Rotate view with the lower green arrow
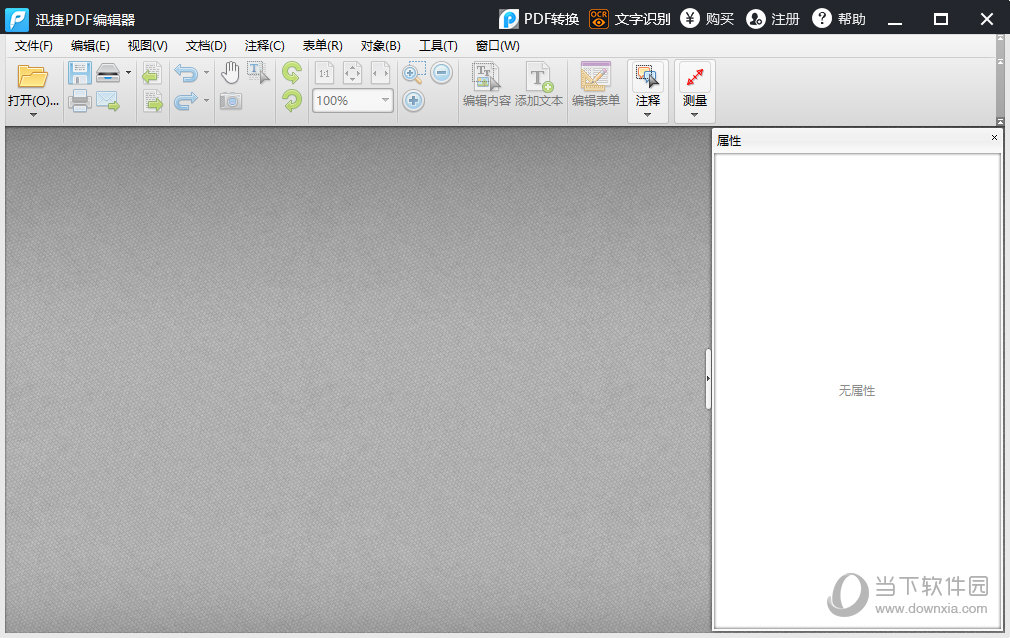Screen dimensions: 1010x638 click(292, 101)
